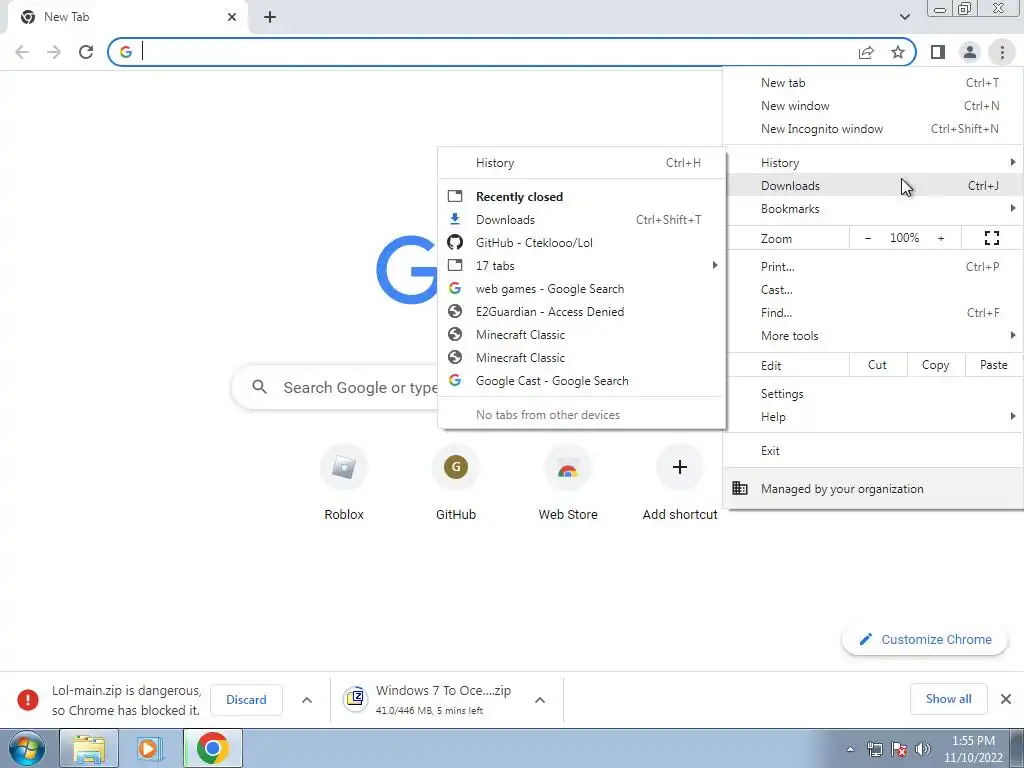Click Customize Chrome button
The image size is (1024, 768).
pos(925,639)
